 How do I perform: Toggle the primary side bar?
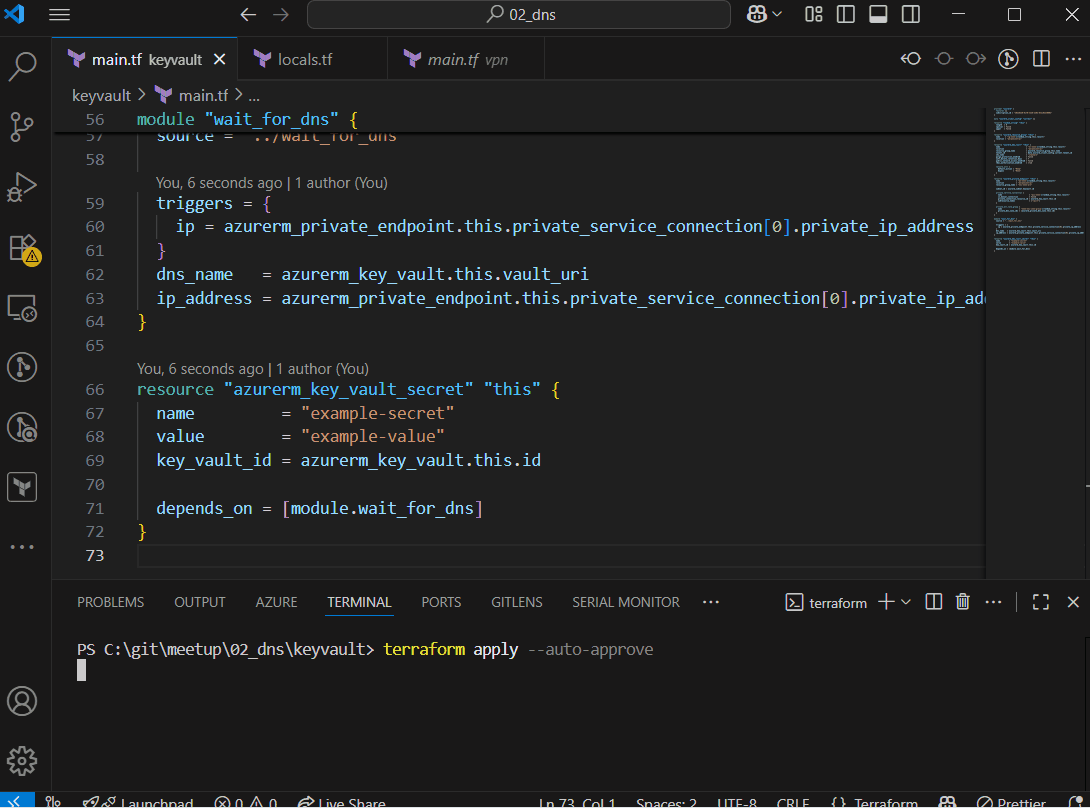846,15
